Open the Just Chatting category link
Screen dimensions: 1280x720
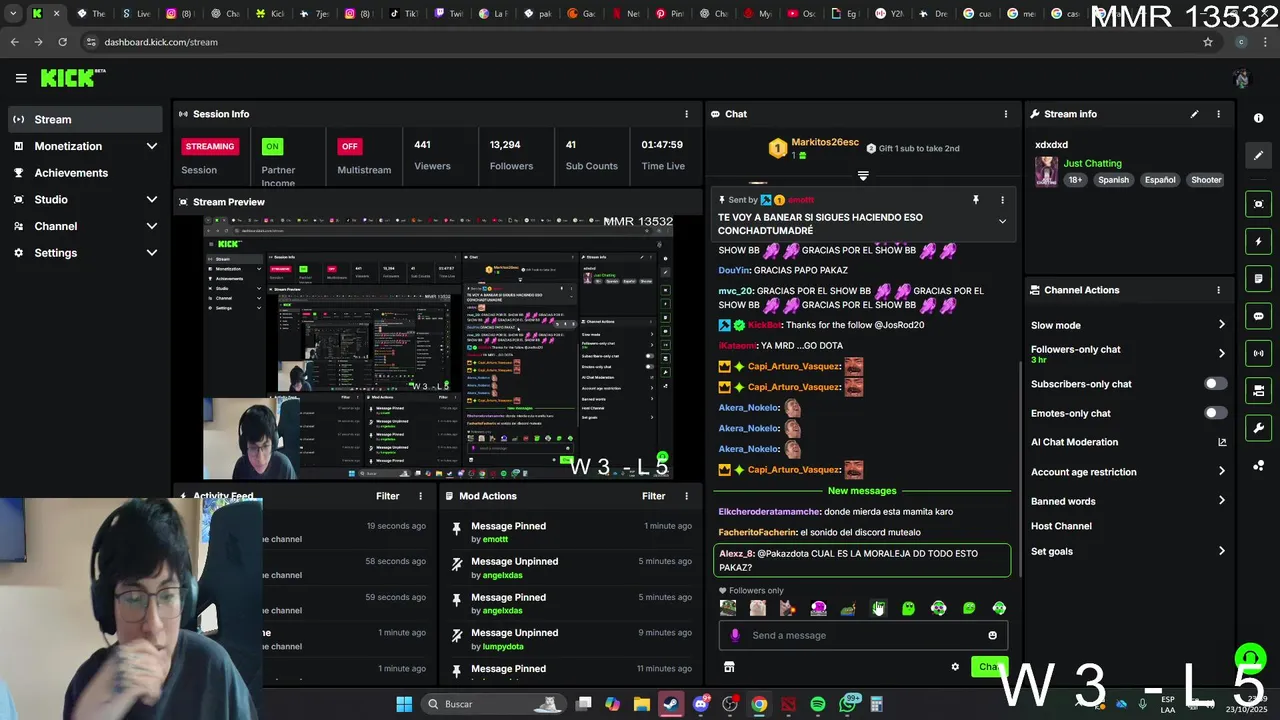point(1092,163)
